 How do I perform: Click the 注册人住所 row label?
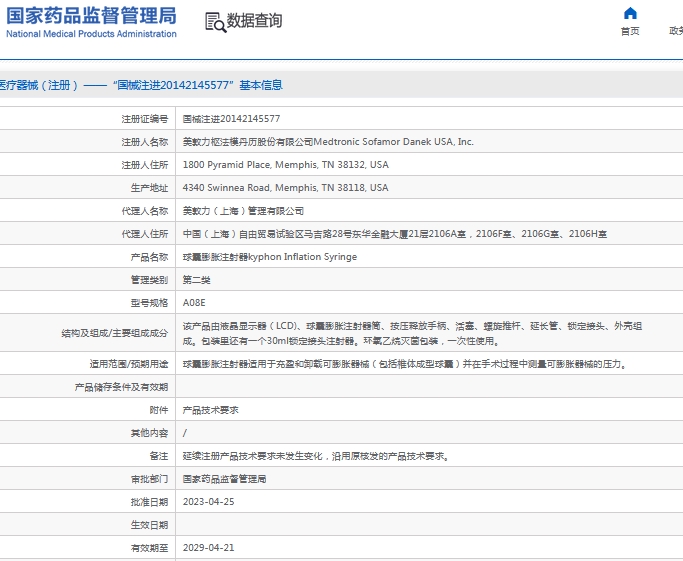pyautogui.click(x=145, y=165)
